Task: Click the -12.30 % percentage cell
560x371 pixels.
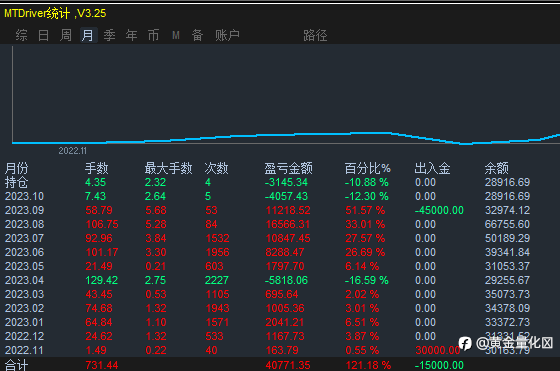Action: [x=366, y=196]
